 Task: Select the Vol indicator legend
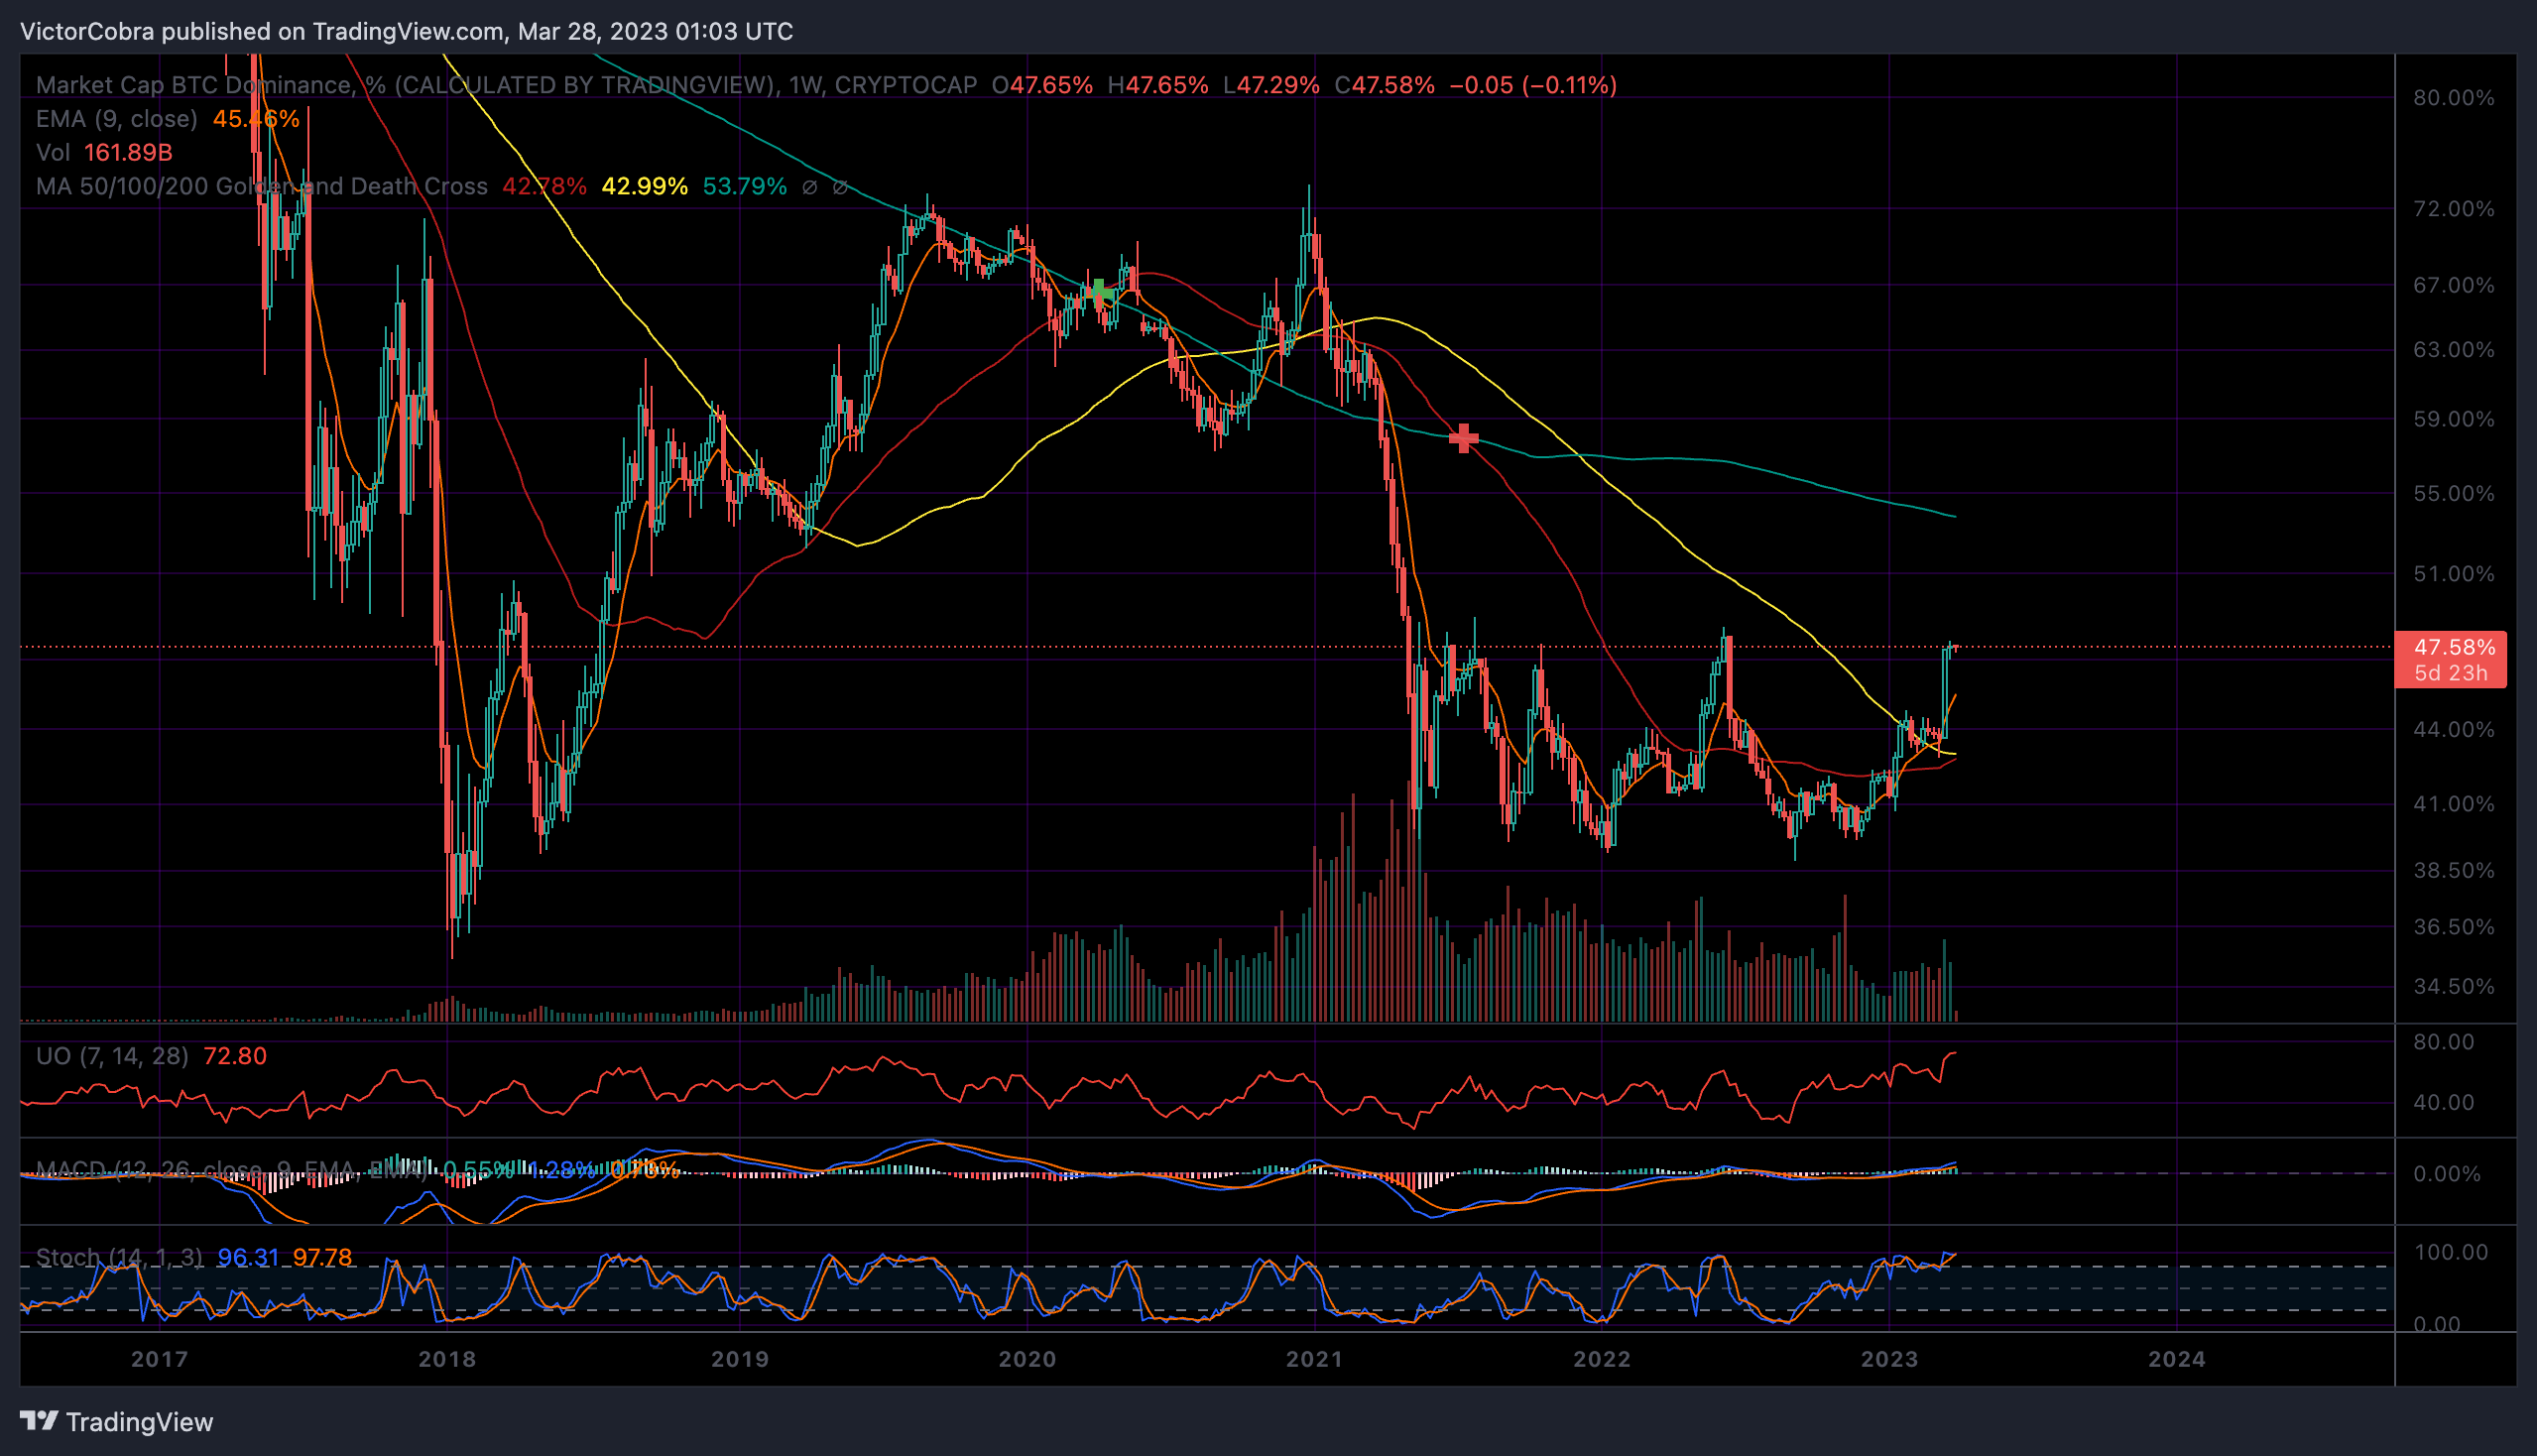pos(53,153)
